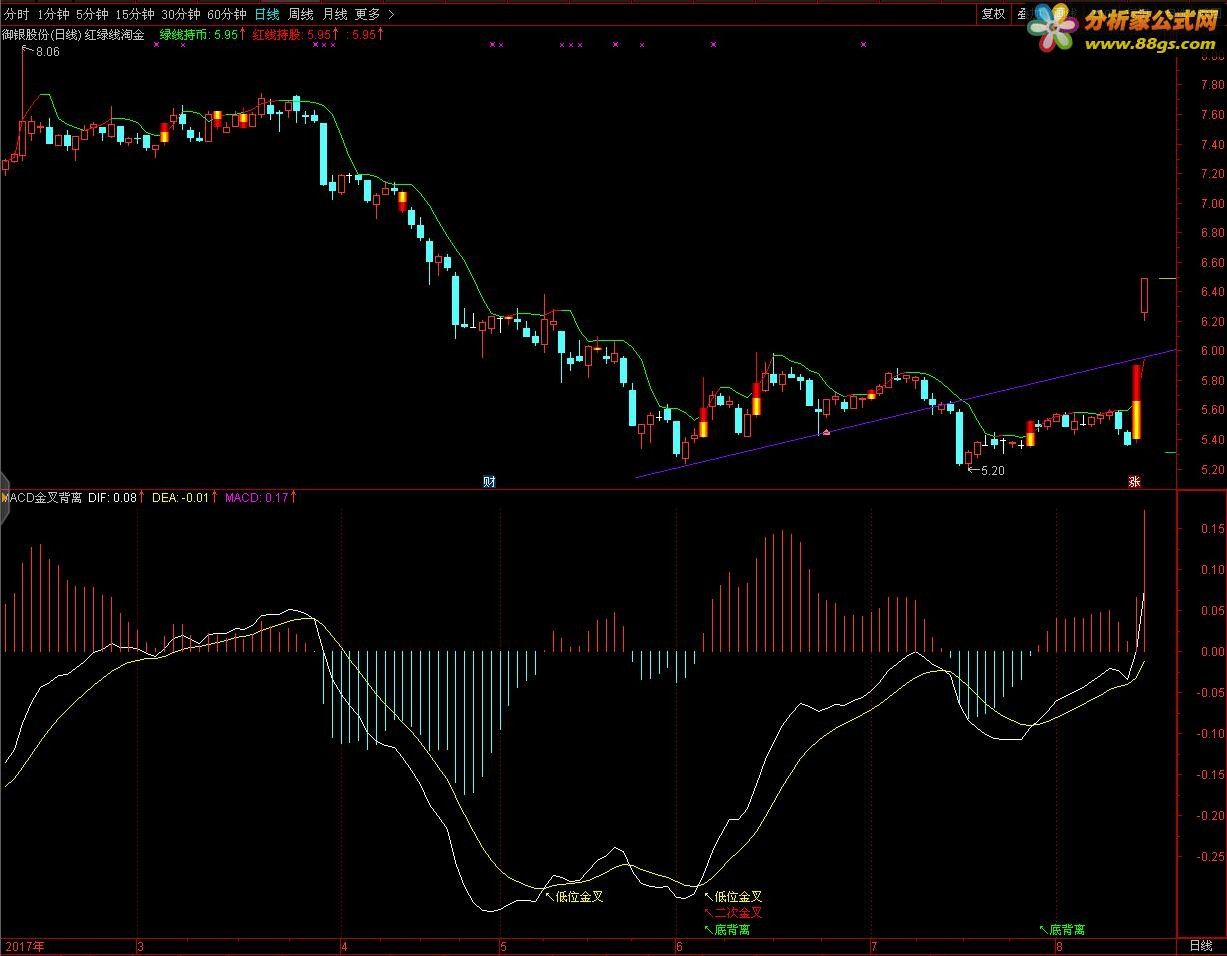Click the 日线 period button at bottom right
Image resolution: width=1227 pixels, height=956 pixels.
pos(1200,946)
